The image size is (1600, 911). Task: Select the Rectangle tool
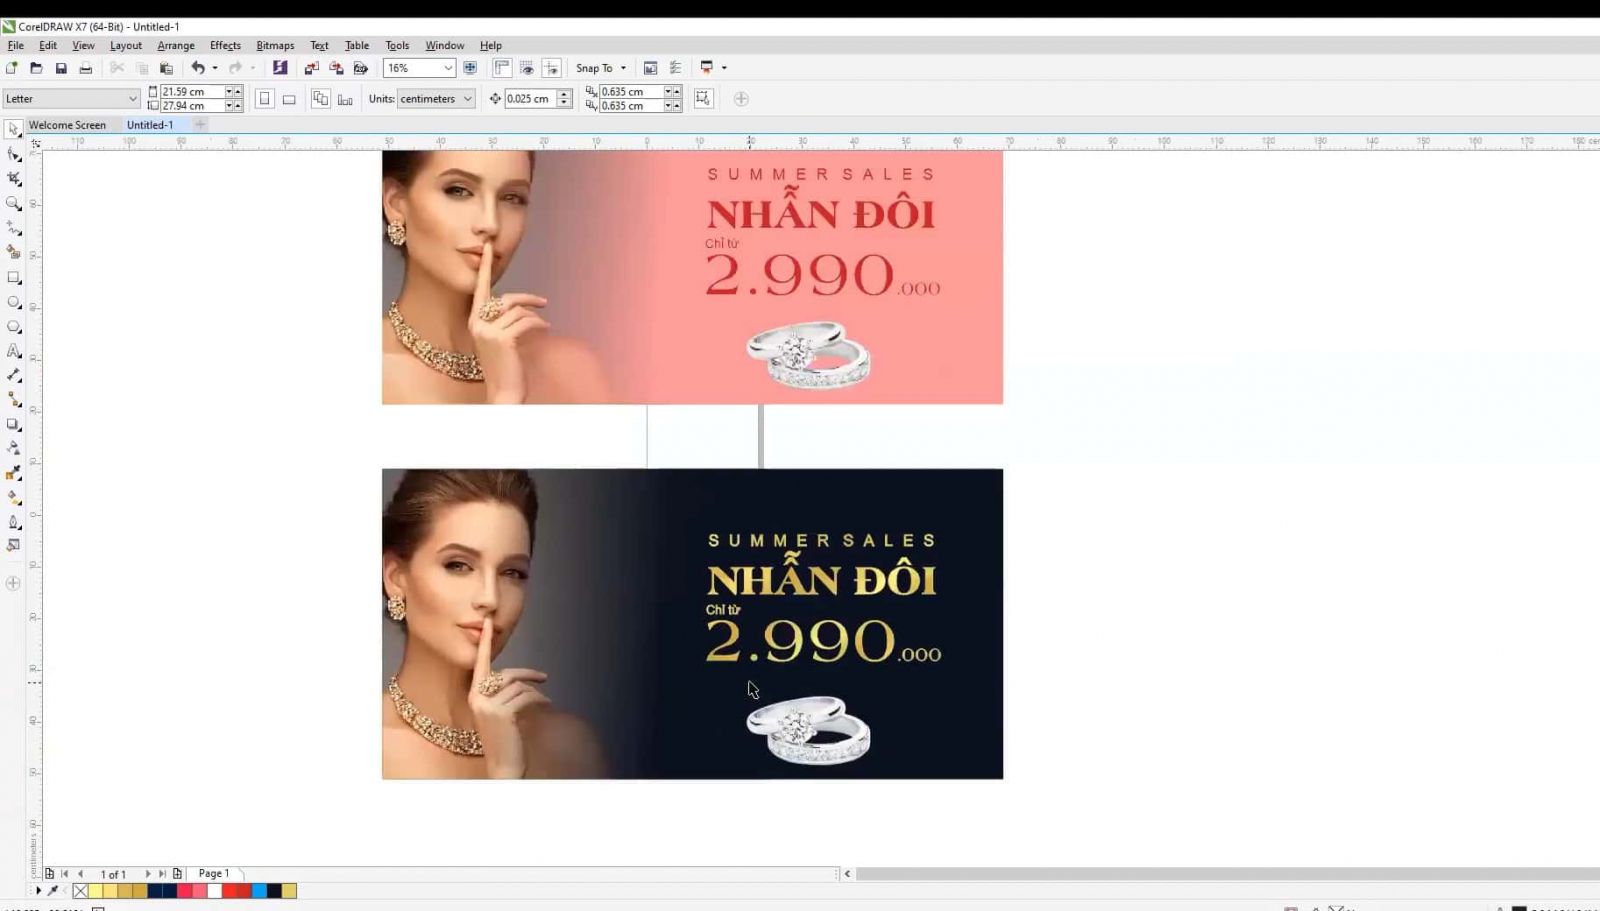point(13,277)
